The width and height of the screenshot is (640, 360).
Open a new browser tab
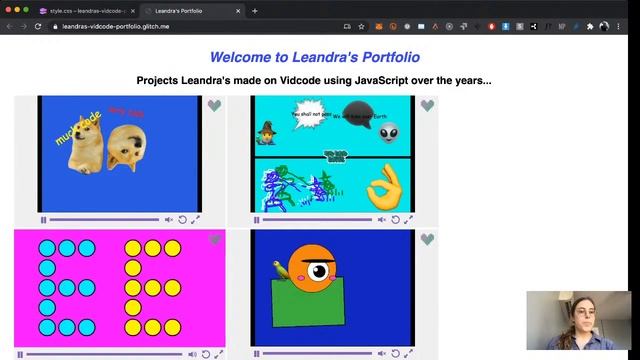click(255, 11)
